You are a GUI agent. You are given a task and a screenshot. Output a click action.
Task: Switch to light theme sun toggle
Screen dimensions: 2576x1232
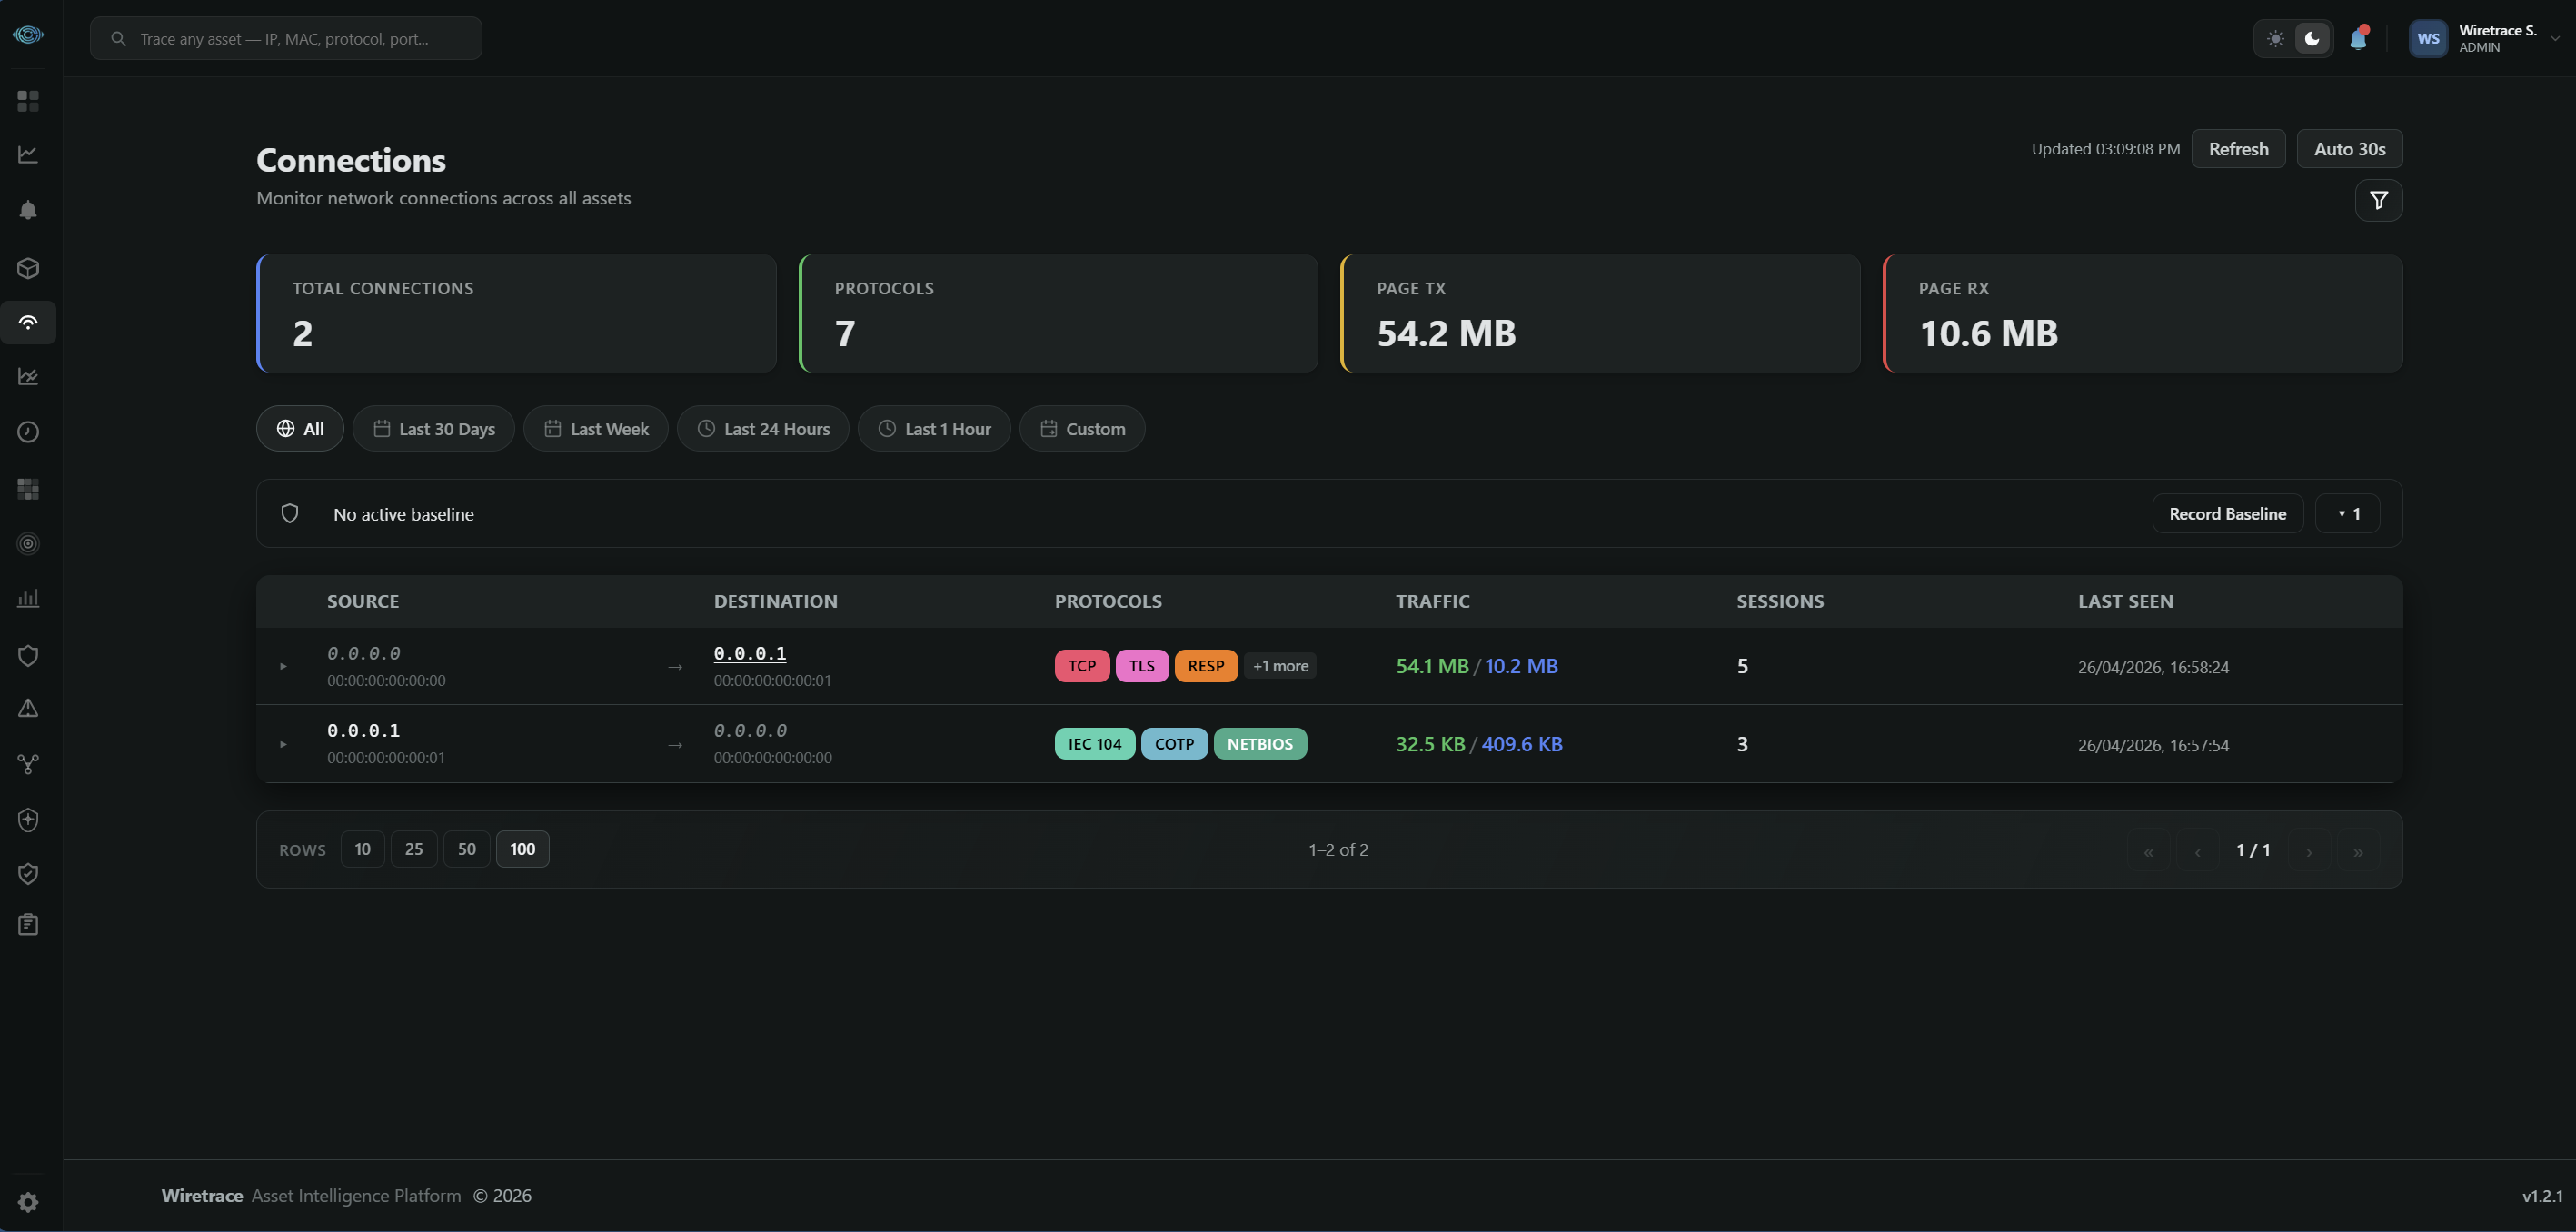(2275, 38)
